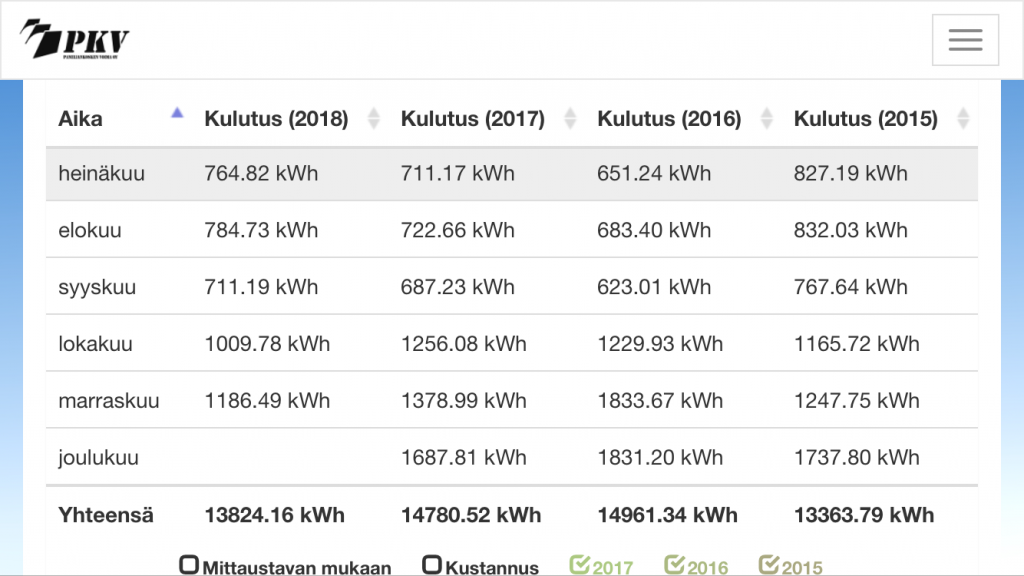Open the hamburger navigation menu
Image resolution: width=1024 pixels, height=576 pixels.
965,40
